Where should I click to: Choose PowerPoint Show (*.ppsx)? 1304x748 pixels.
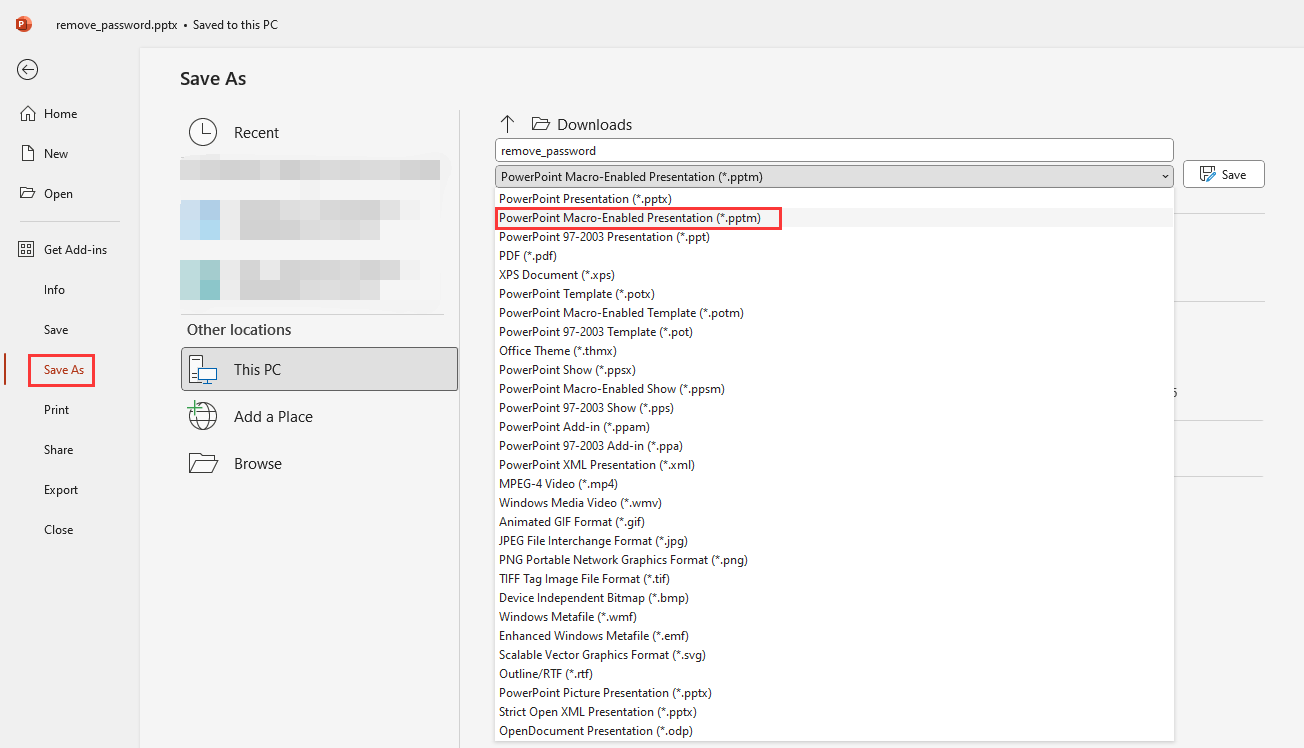[834, 370]
